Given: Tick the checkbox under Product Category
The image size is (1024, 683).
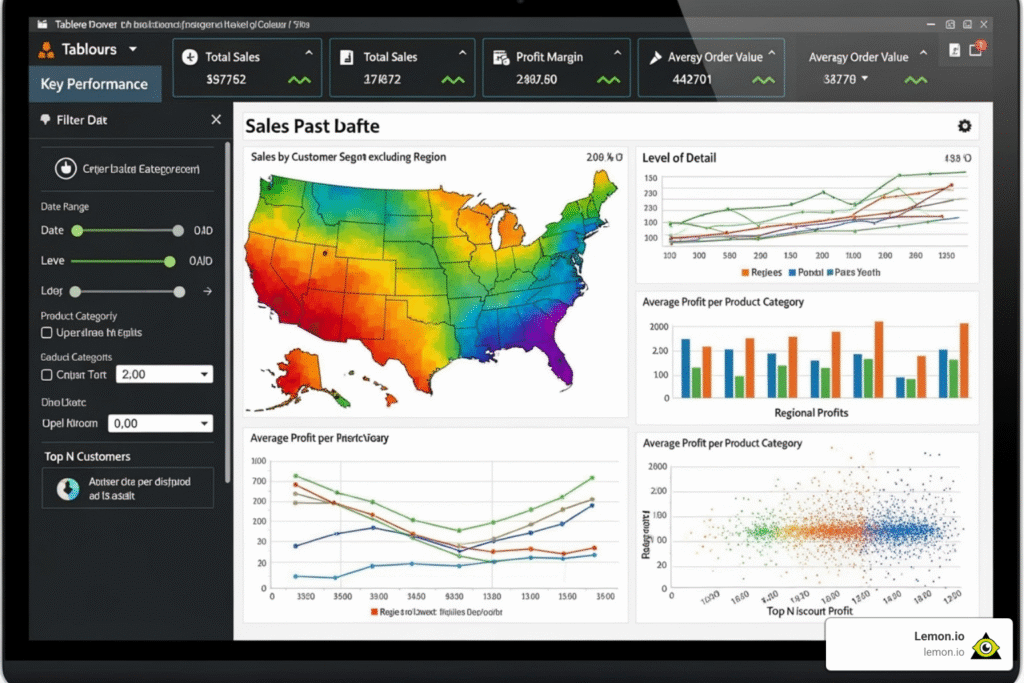Looking at the screenshot, I should (46, 333).
